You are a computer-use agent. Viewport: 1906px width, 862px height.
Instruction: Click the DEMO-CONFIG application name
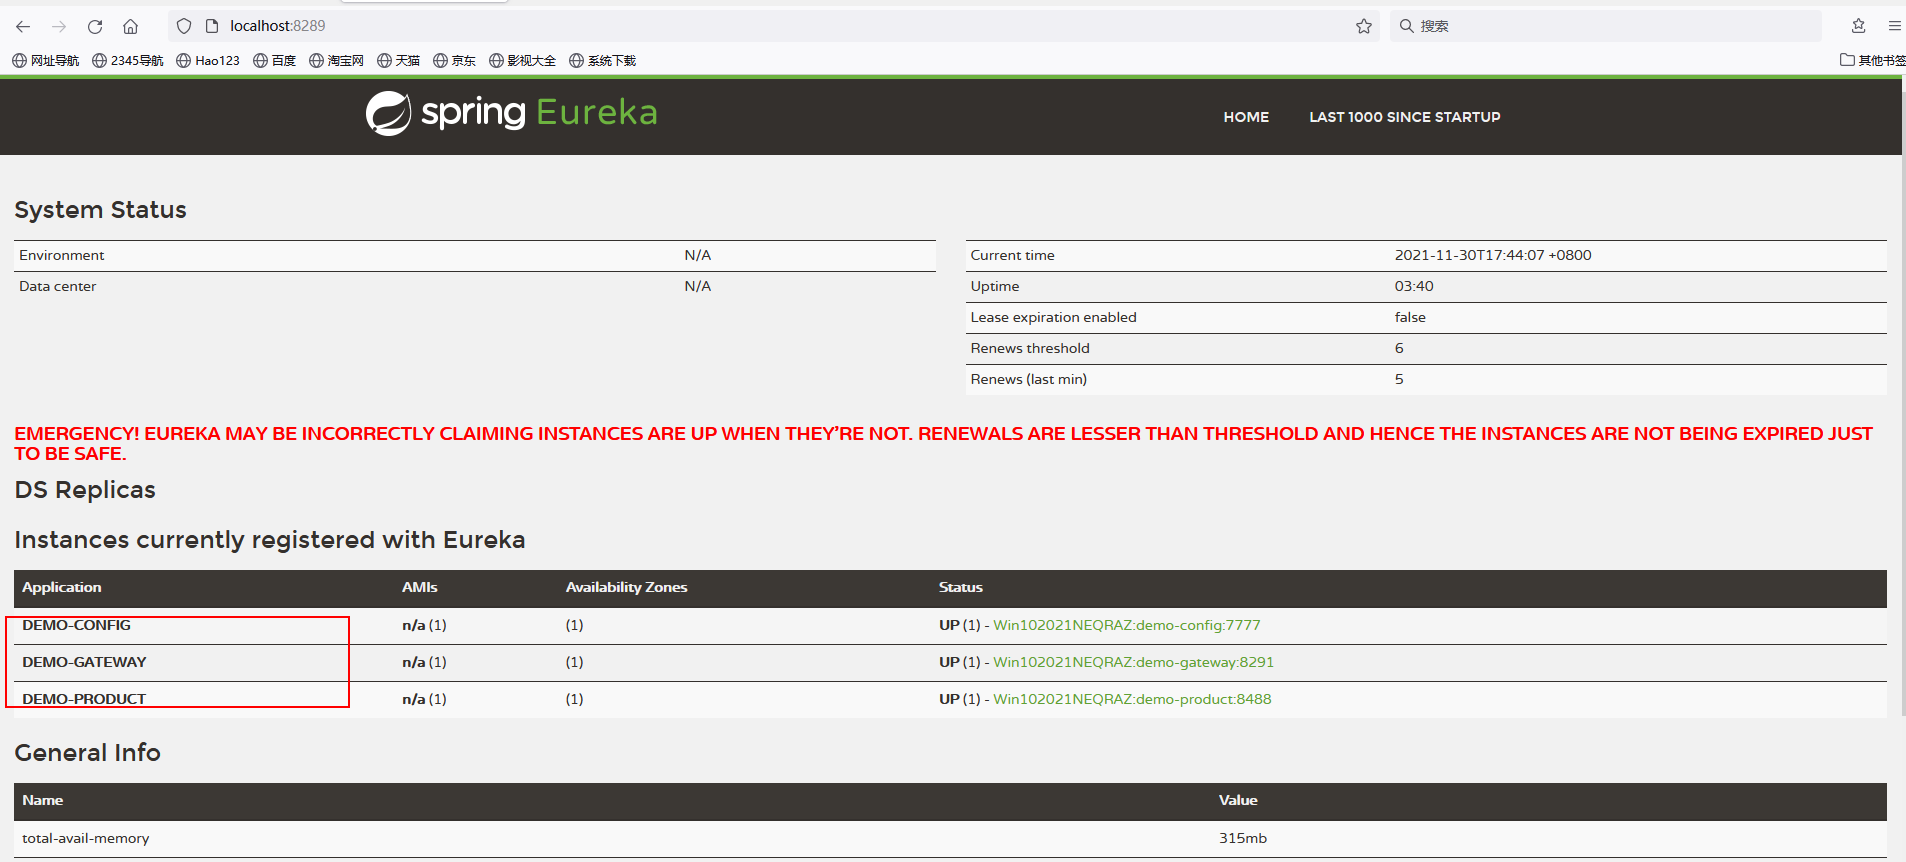click(x=77, y=625)
